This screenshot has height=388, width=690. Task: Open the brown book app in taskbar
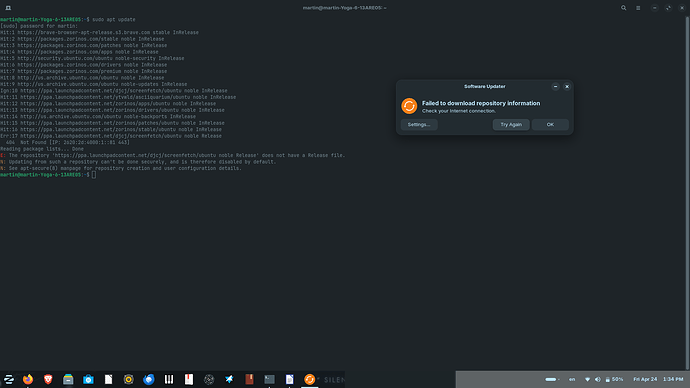point(249,379)
